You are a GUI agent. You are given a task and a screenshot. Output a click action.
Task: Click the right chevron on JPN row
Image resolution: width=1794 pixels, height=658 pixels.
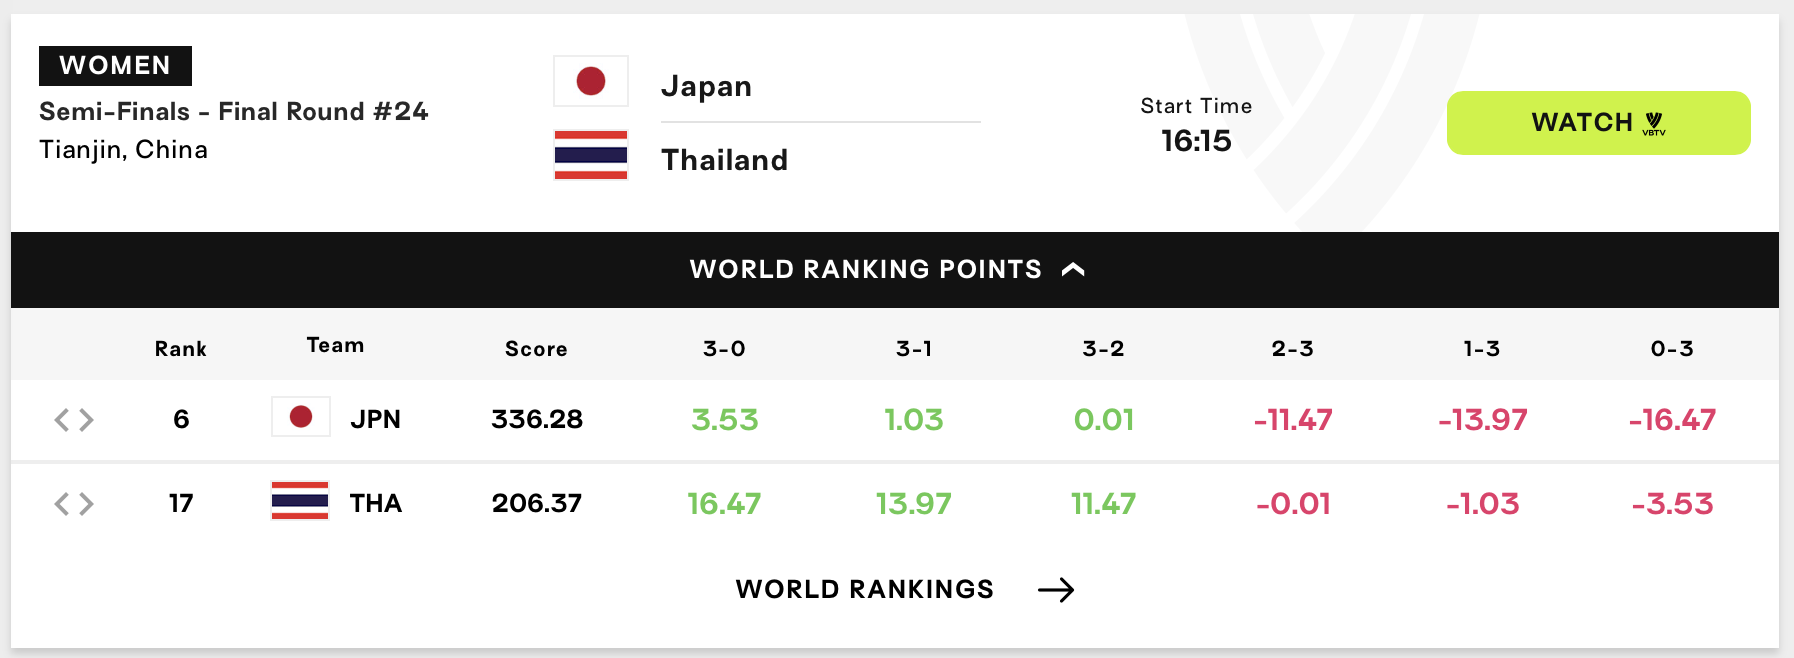(x=87, y=420)
